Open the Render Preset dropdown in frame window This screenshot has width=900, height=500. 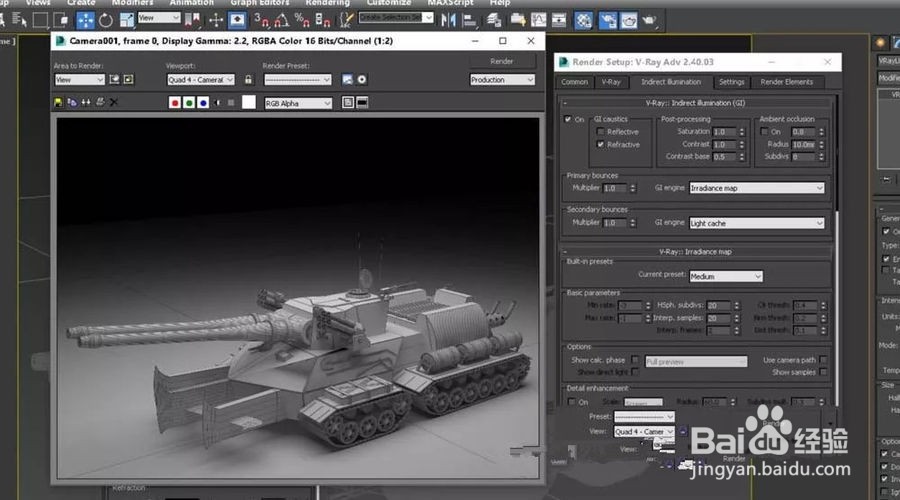tap(297, 80)
